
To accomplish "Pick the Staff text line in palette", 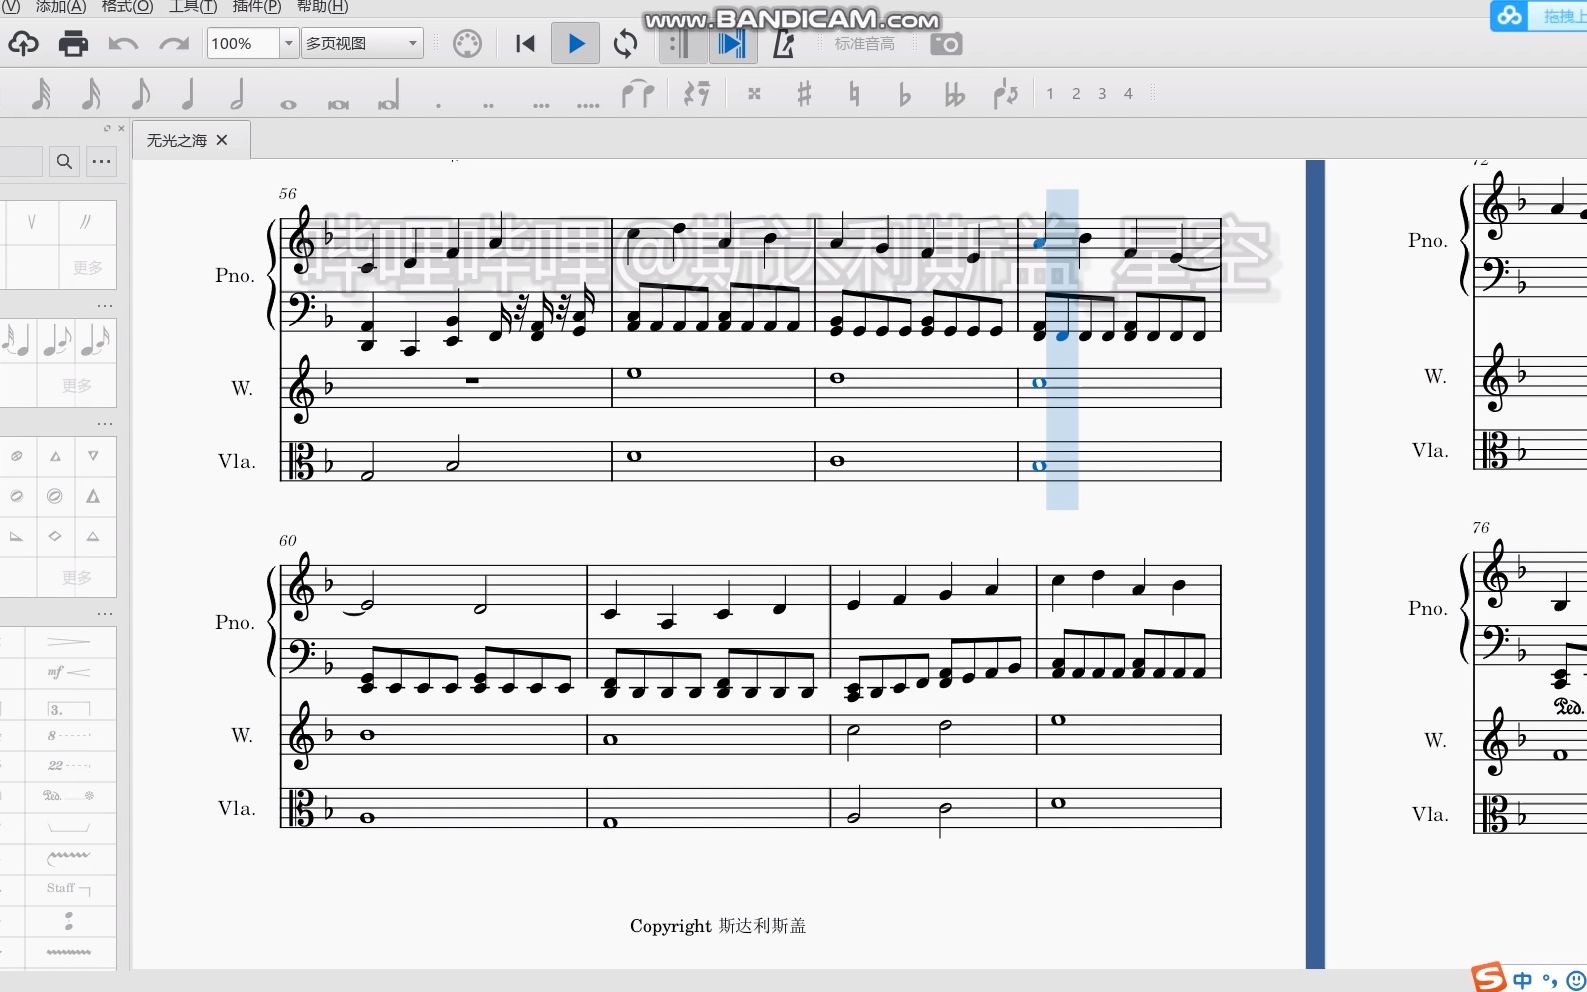I will (x=68, y=888).
